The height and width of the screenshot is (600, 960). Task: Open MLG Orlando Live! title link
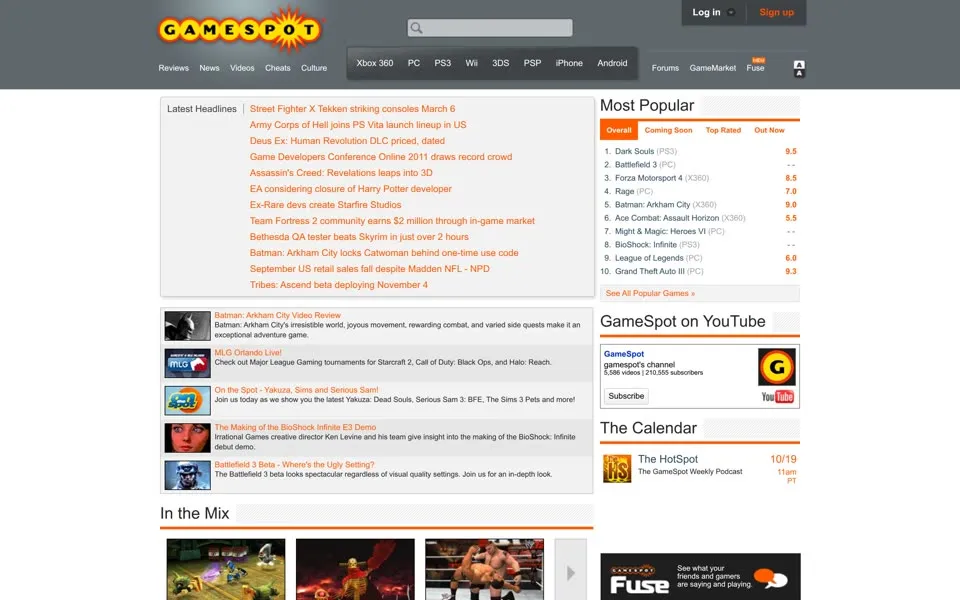pos(248,353)
